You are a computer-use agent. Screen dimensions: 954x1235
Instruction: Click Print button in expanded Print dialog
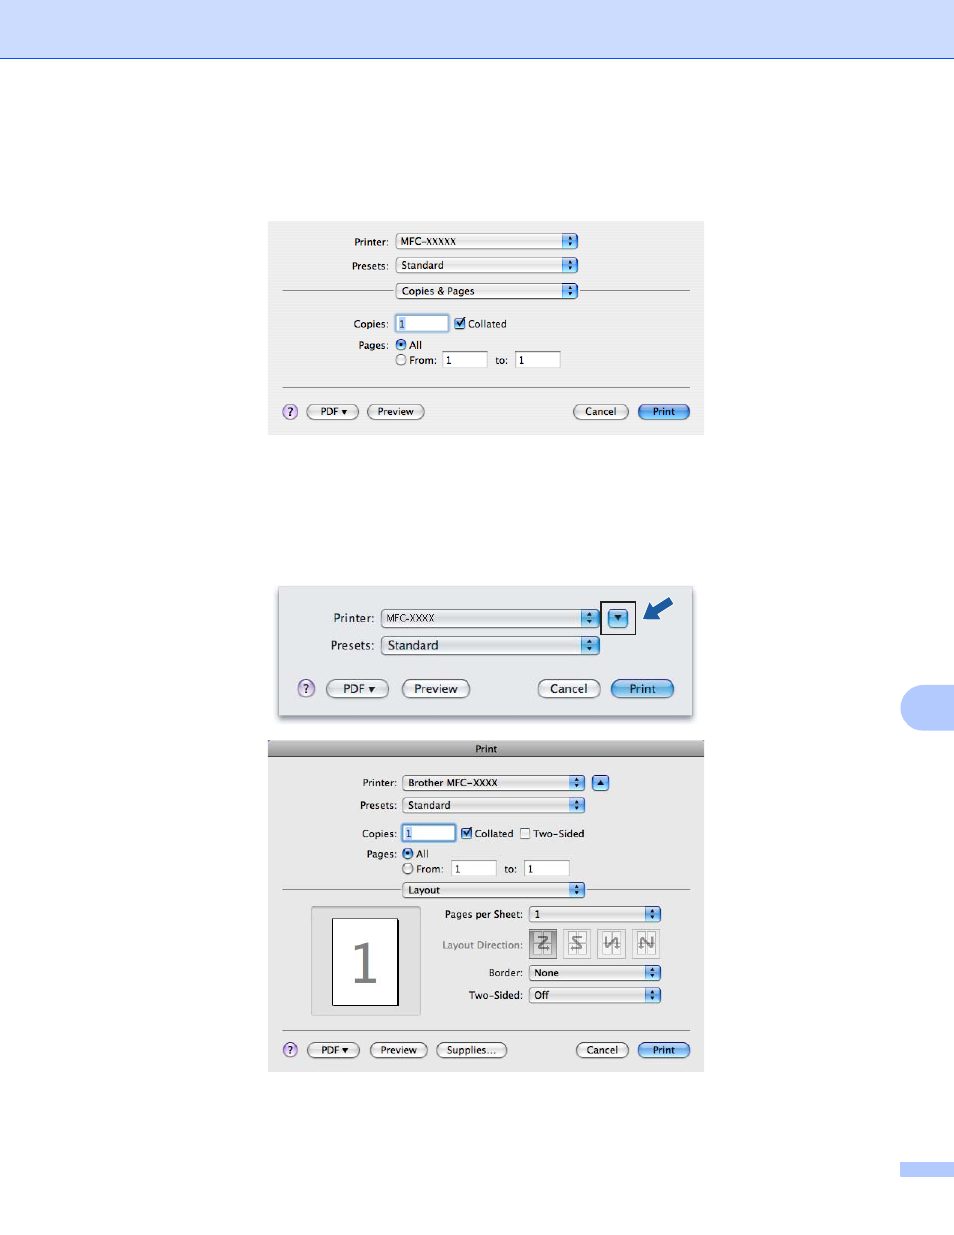coord(664,1050)
